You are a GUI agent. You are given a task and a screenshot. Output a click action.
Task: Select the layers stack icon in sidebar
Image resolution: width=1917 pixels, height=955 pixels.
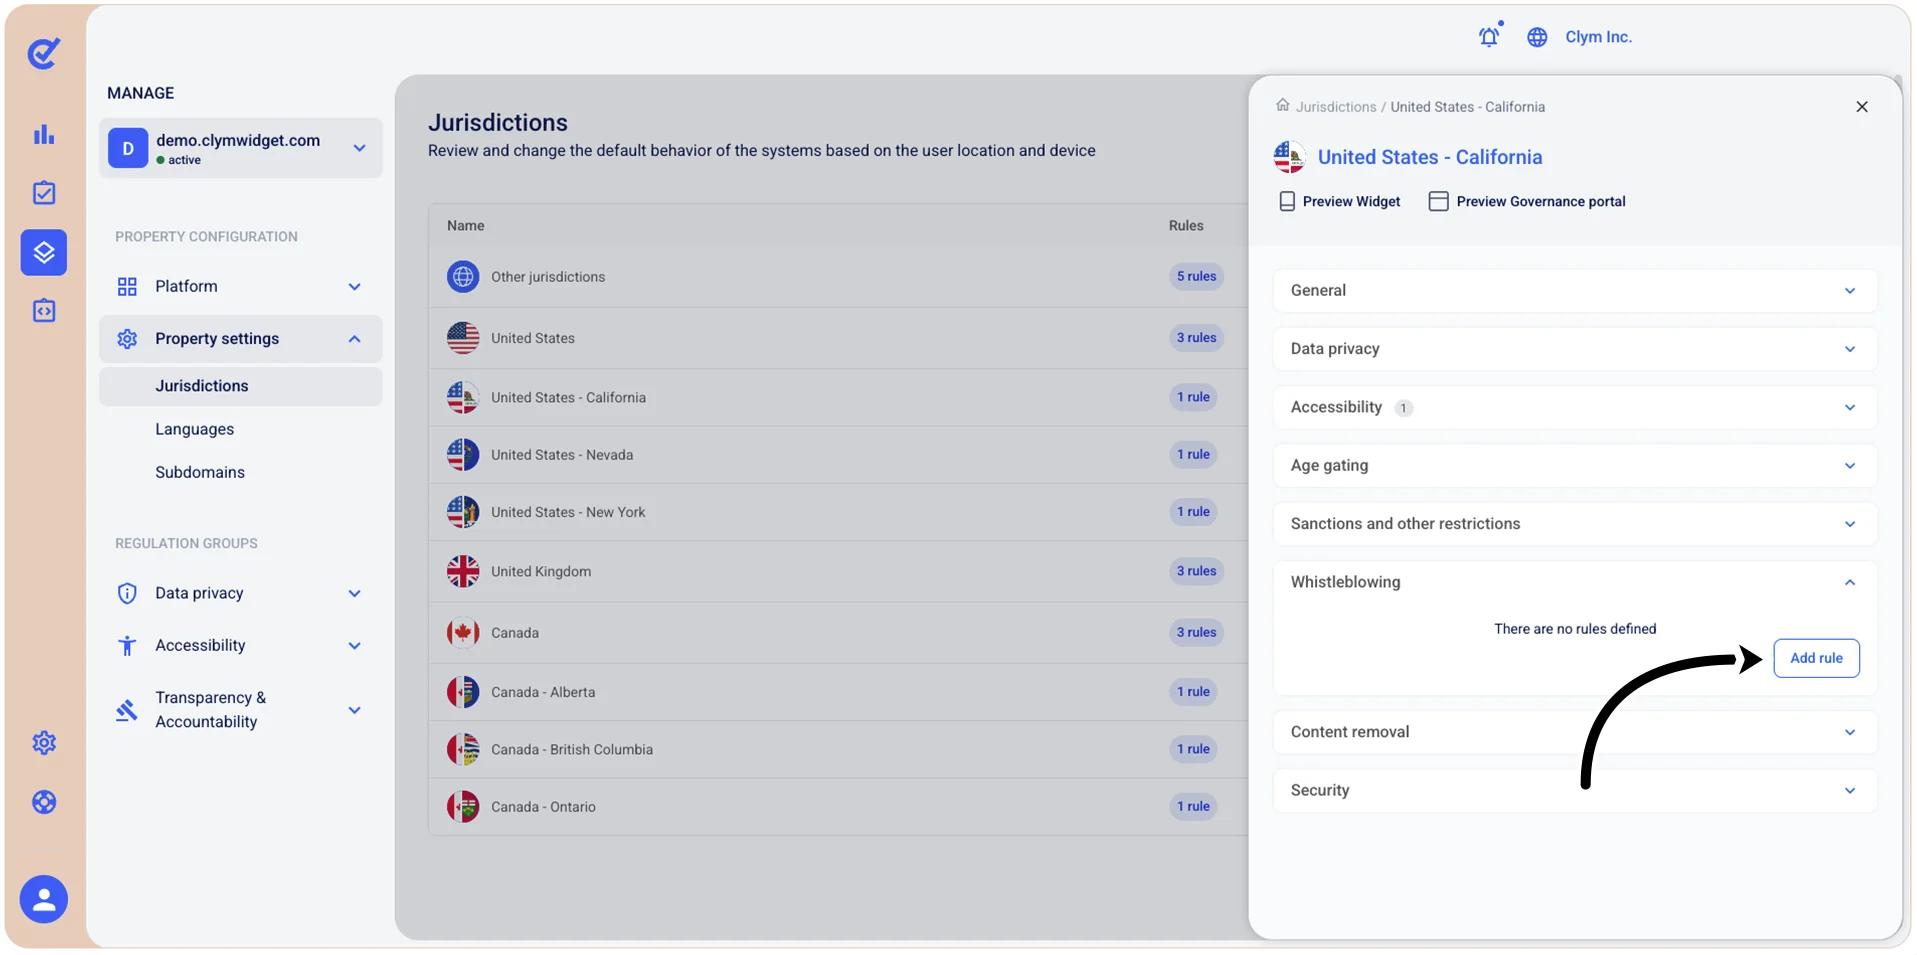(44, 252)
